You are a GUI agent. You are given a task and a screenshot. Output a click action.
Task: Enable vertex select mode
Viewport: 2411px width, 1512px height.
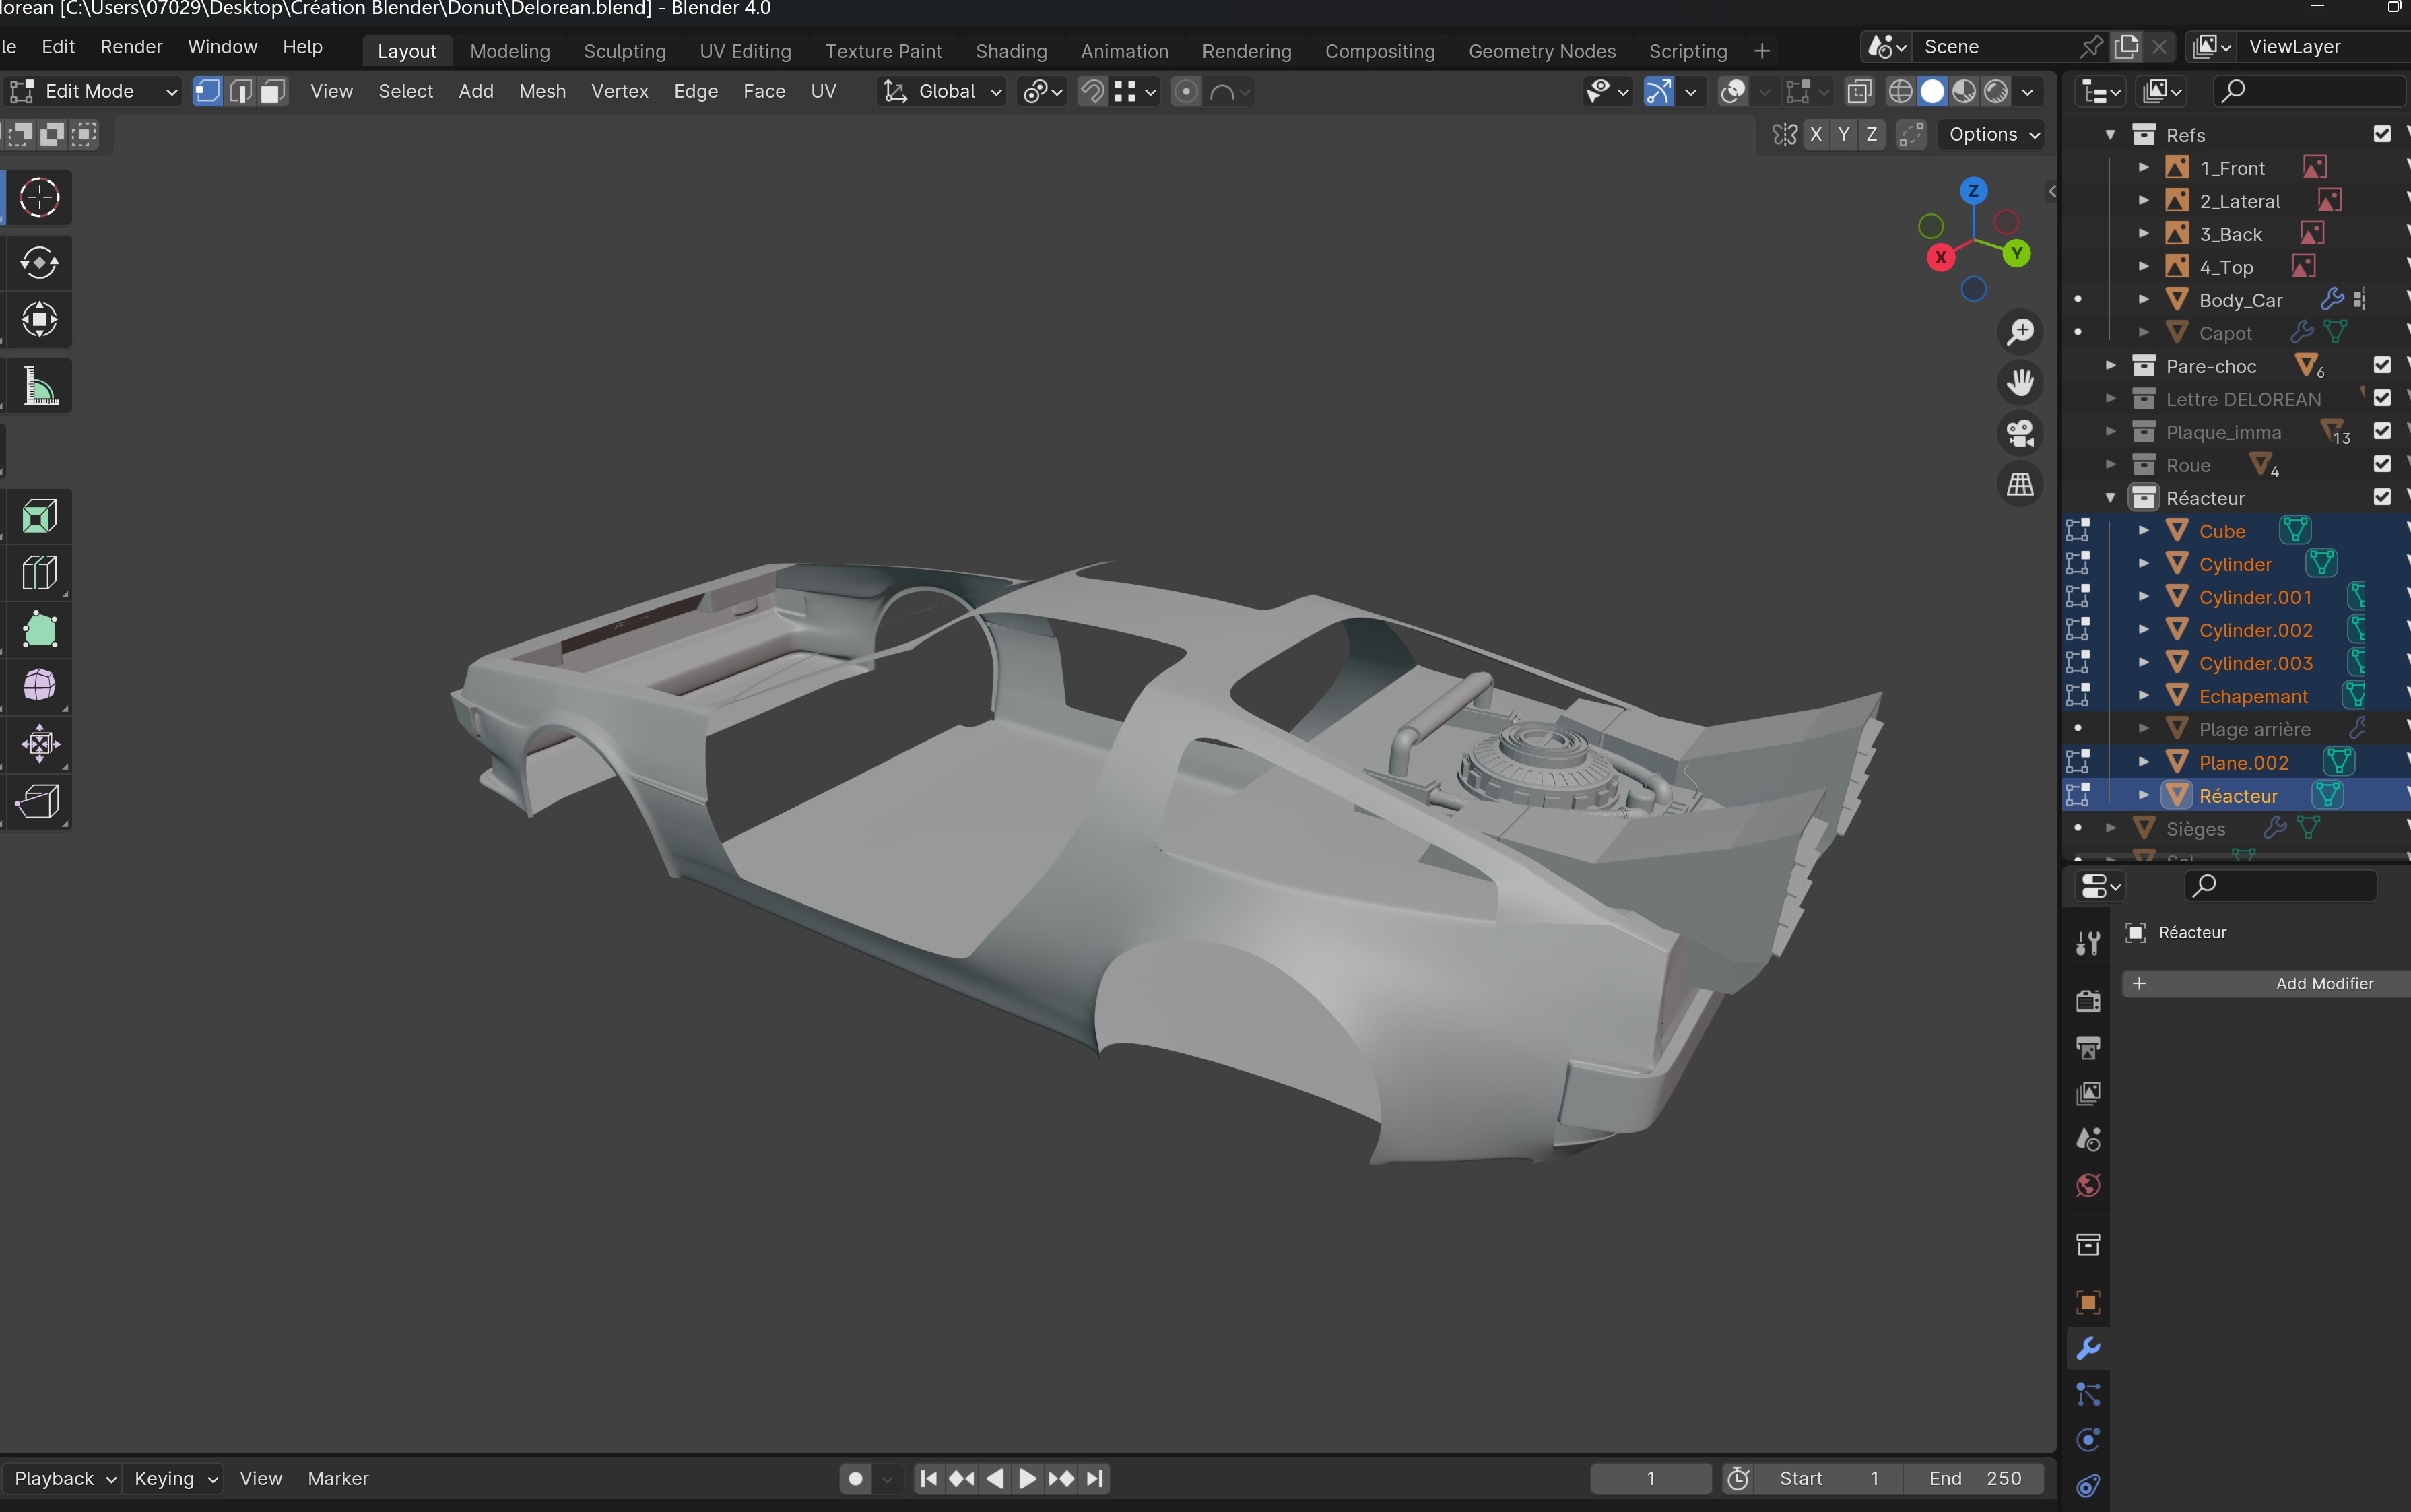[207, 91]
